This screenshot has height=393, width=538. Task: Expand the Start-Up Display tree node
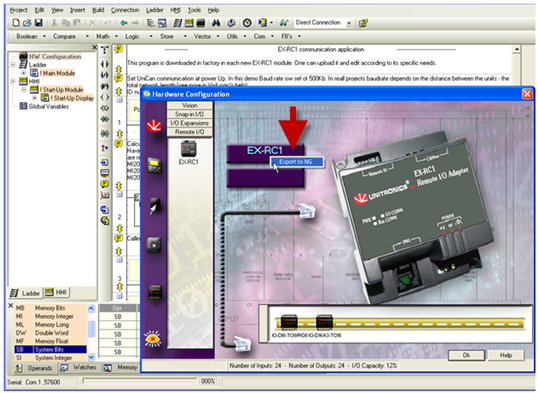click(35, 98)
